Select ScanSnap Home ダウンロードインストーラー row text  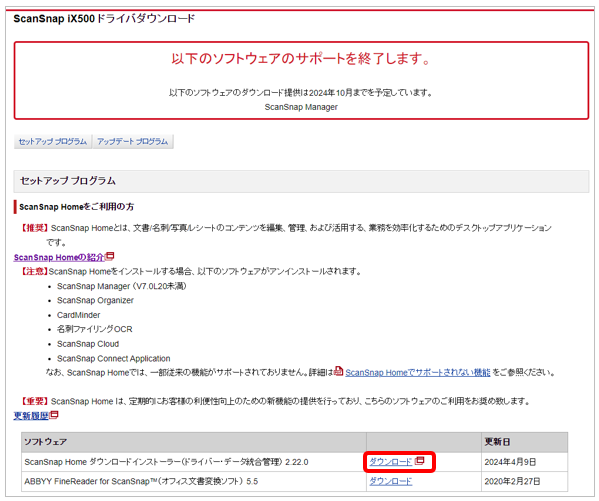pos(166,462)
